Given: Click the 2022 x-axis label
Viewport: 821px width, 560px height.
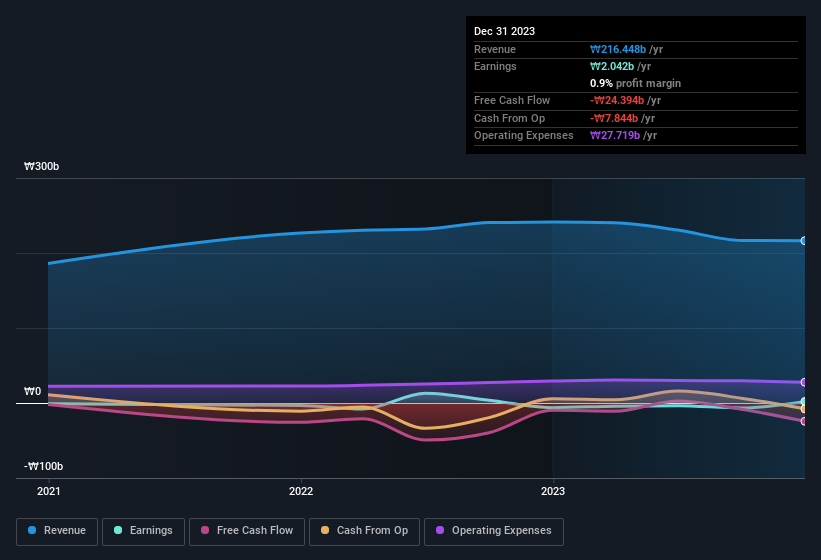Looking at the screenshot, I should tap(301, 491).
